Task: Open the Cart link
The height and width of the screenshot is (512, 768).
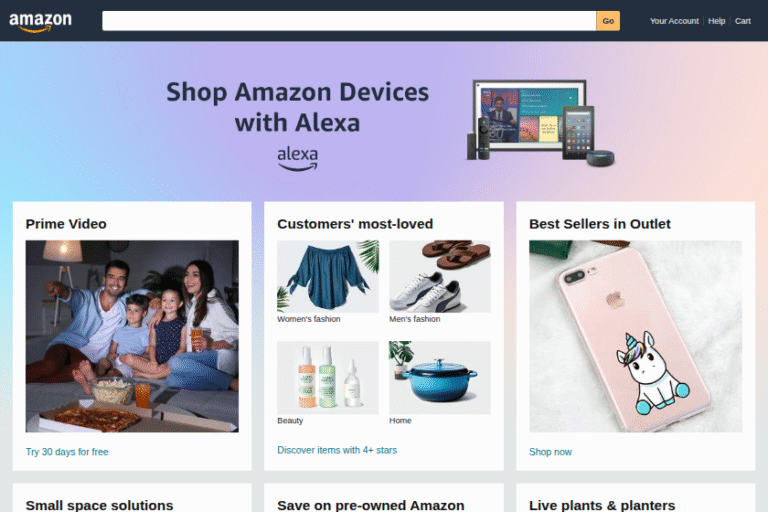Action: [x=743, y=21]
